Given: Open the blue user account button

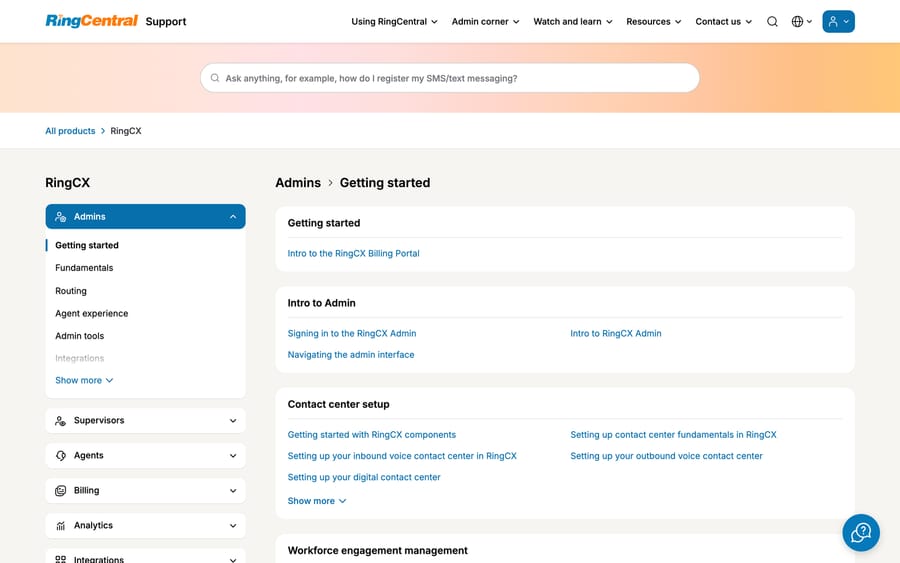Looking at the screenshot, I should [838, 21].
